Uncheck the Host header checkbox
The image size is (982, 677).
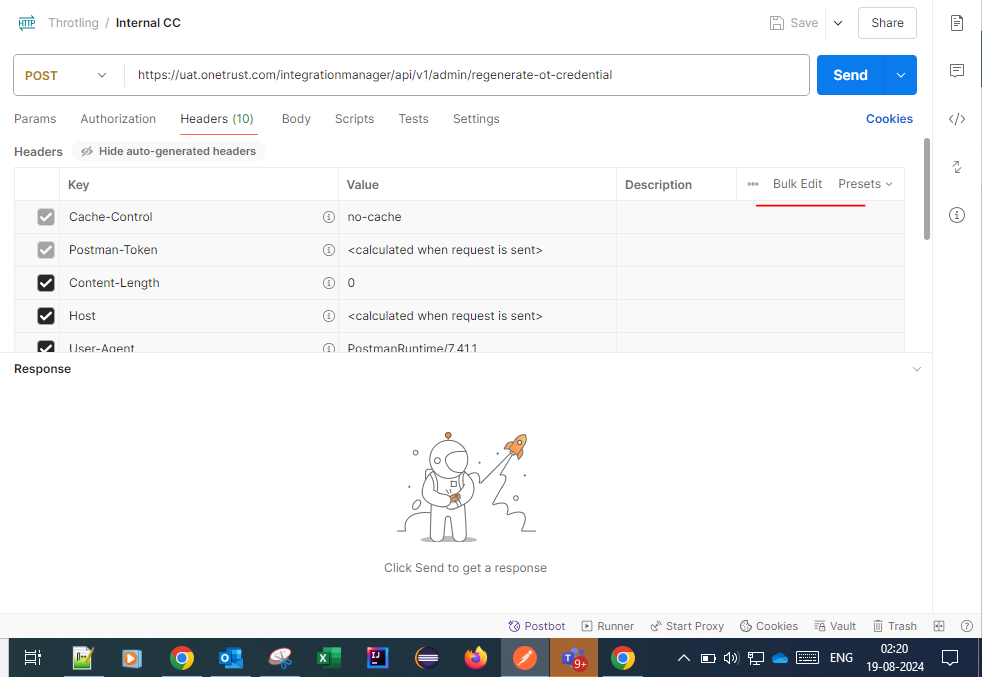pos(46,316)
